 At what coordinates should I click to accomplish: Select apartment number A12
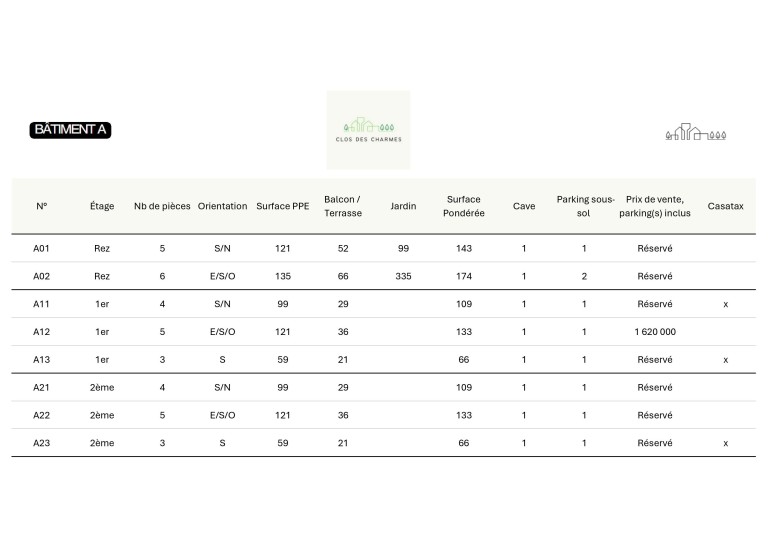[41, 332]
